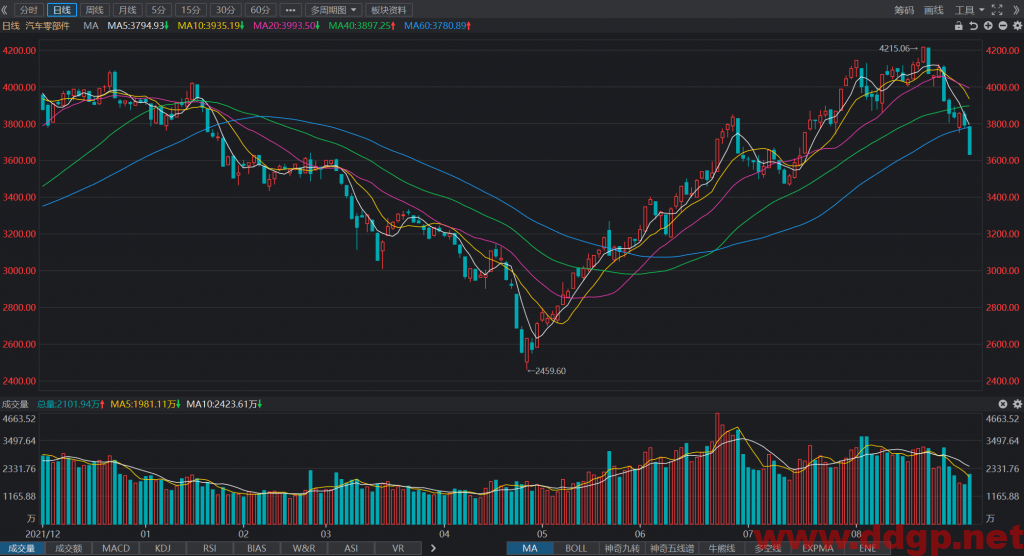Select MA main chart overlay tab
The width and height of the screenshot is (1024, 556).
click(x=530, y=548)
